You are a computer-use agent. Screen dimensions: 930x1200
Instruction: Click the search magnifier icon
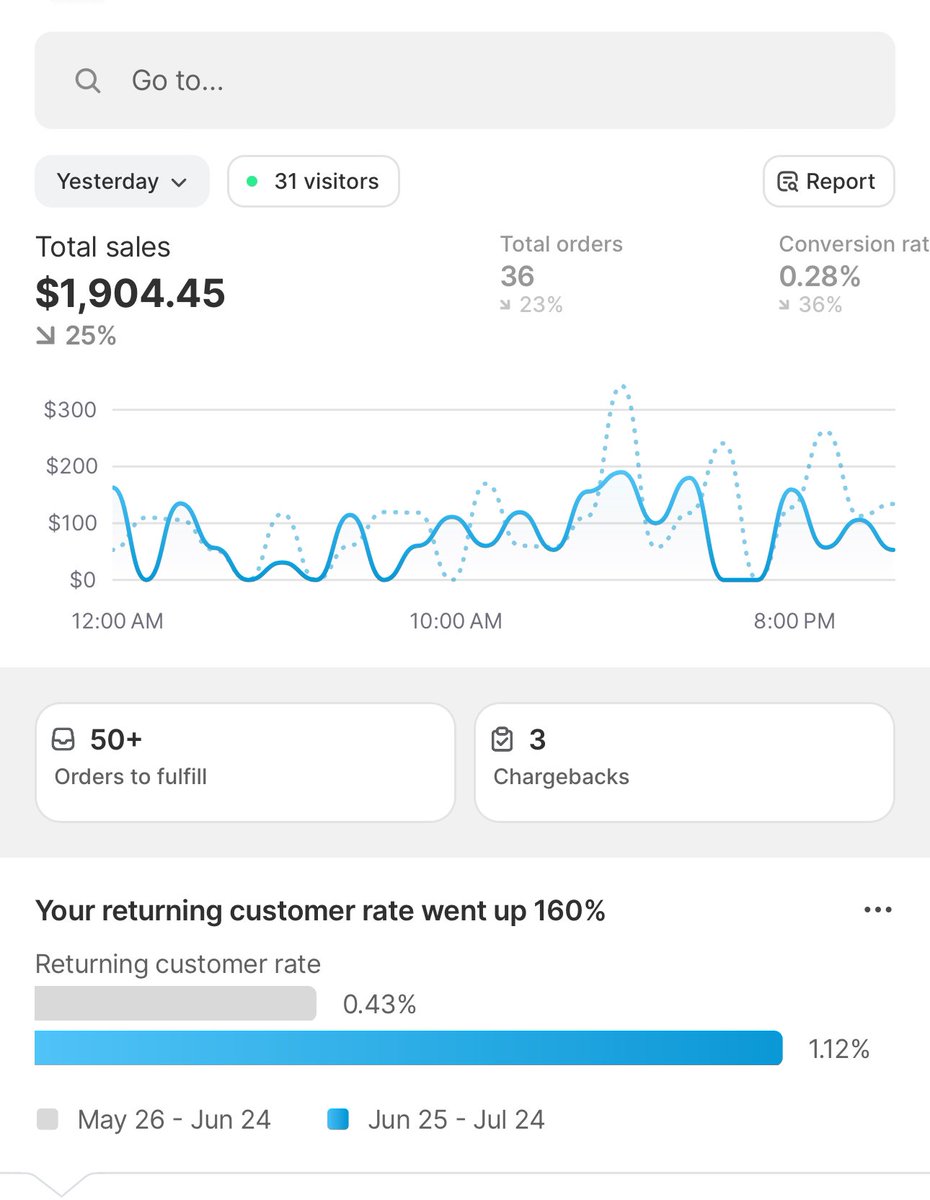tap(88, 81)
